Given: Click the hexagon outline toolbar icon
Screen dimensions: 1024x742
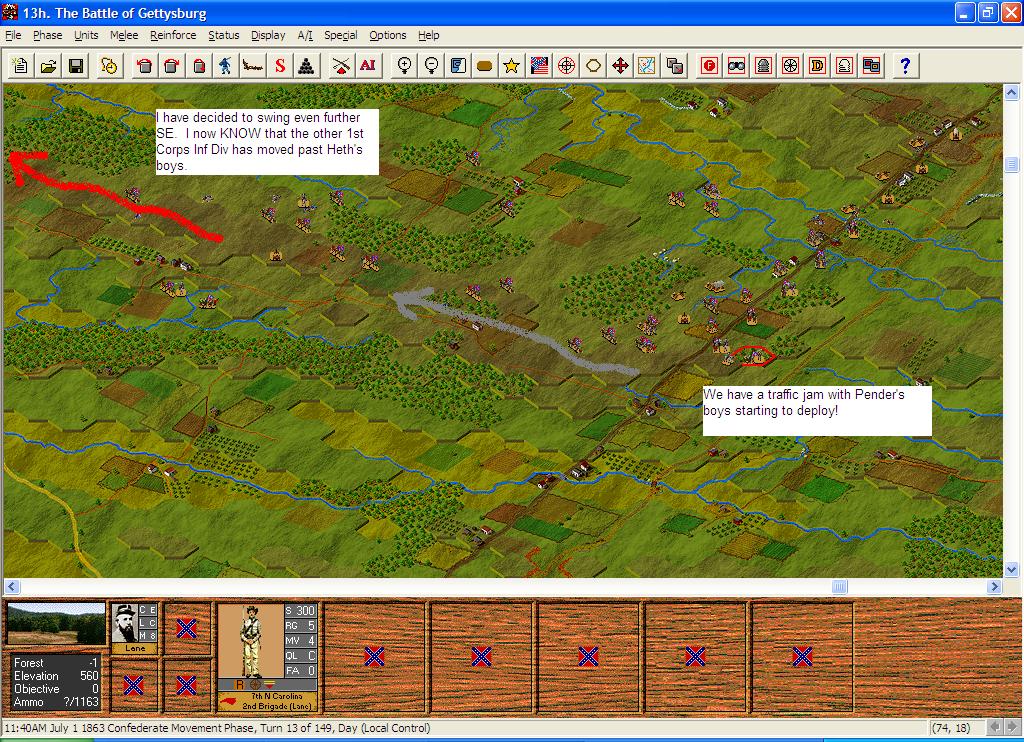Looking at the screenshot, I should click(593, 65).
